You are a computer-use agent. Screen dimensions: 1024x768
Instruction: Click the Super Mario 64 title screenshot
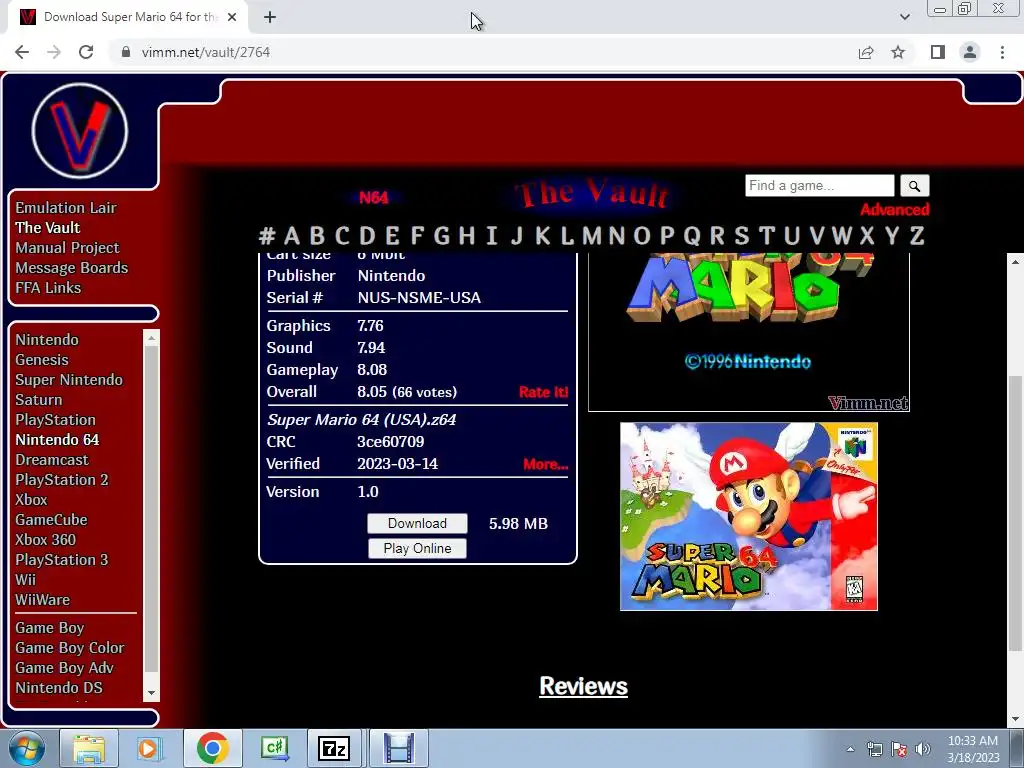click(748, 332)
